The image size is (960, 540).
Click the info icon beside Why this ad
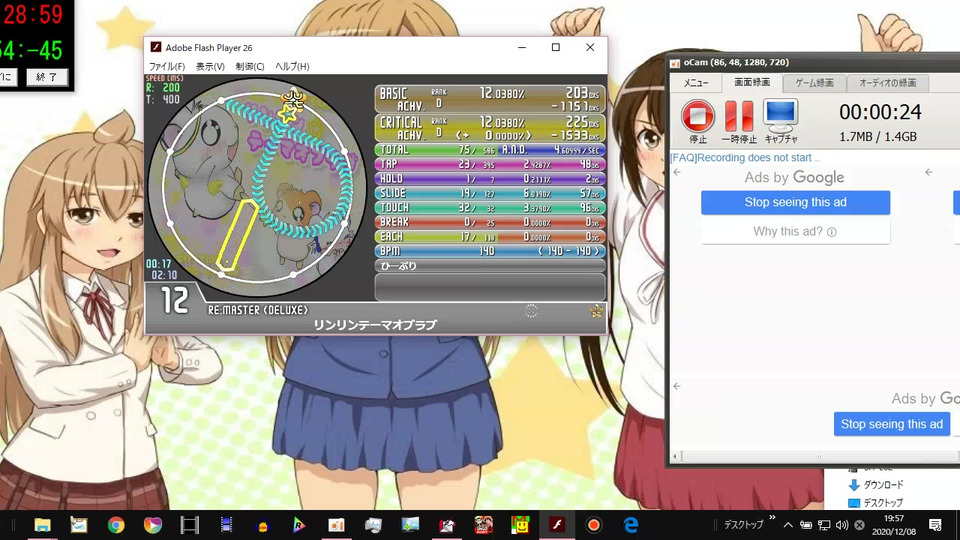point(831,232)
